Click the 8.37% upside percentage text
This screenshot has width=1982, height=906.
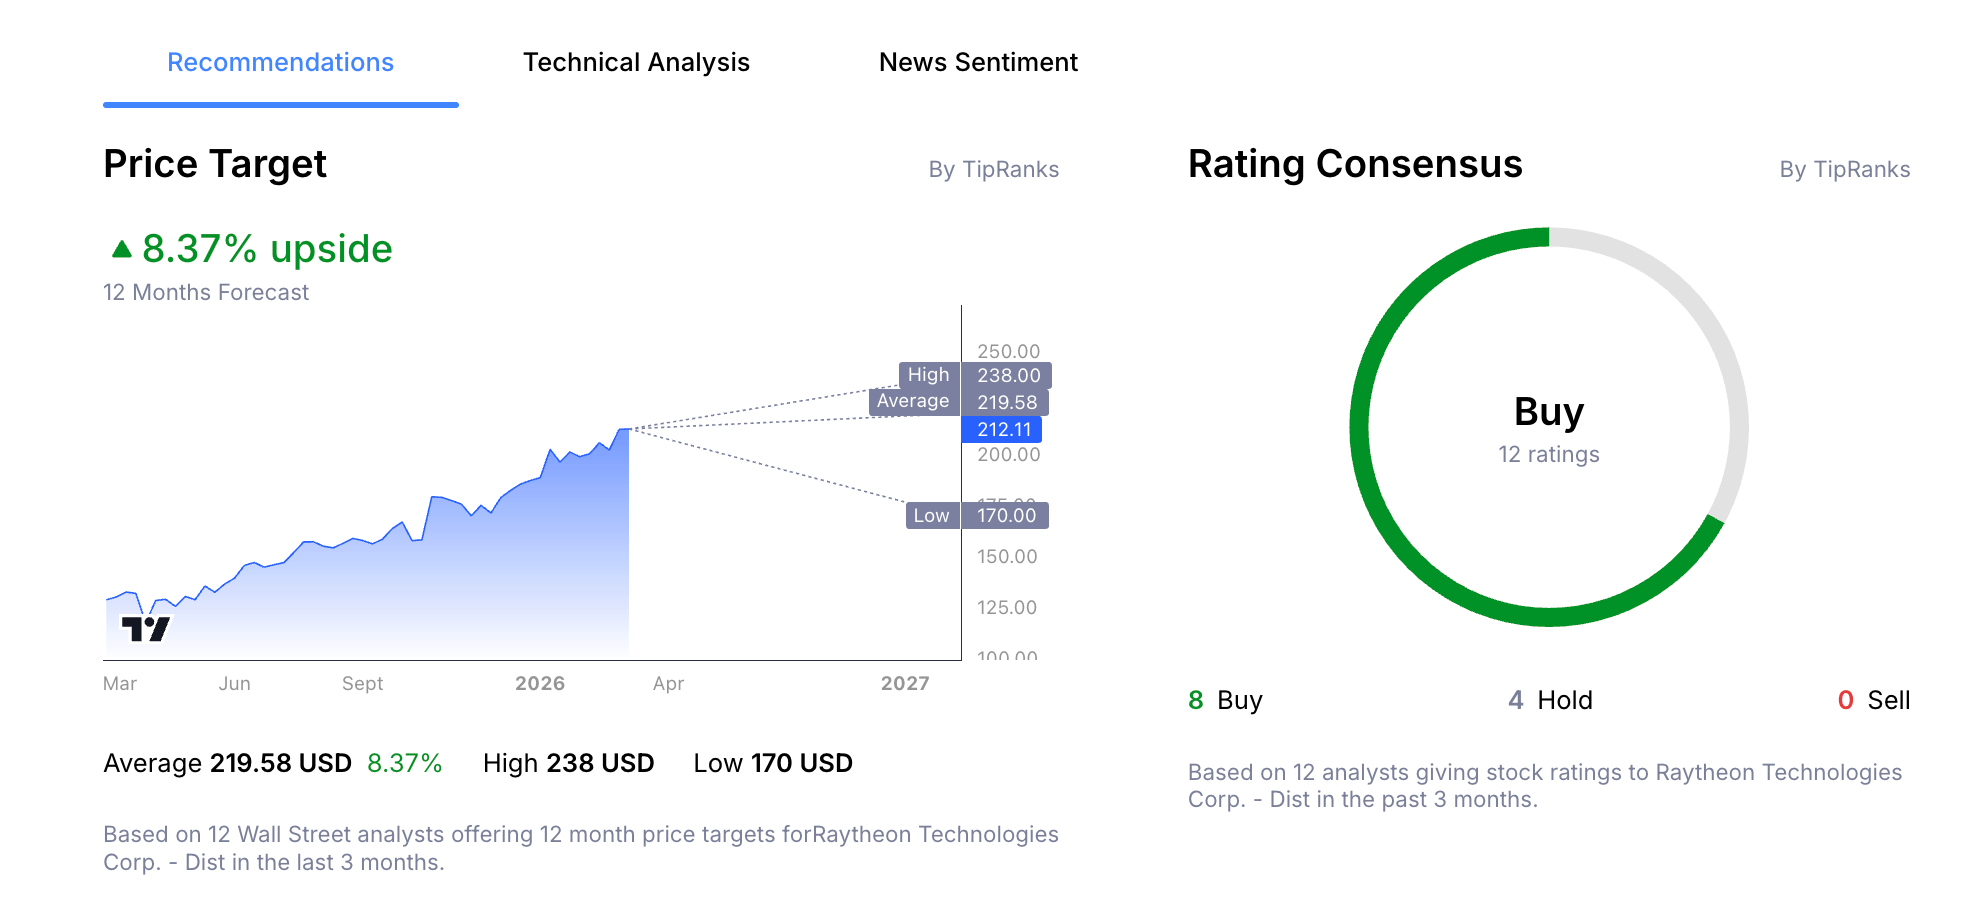pos(266,249)
